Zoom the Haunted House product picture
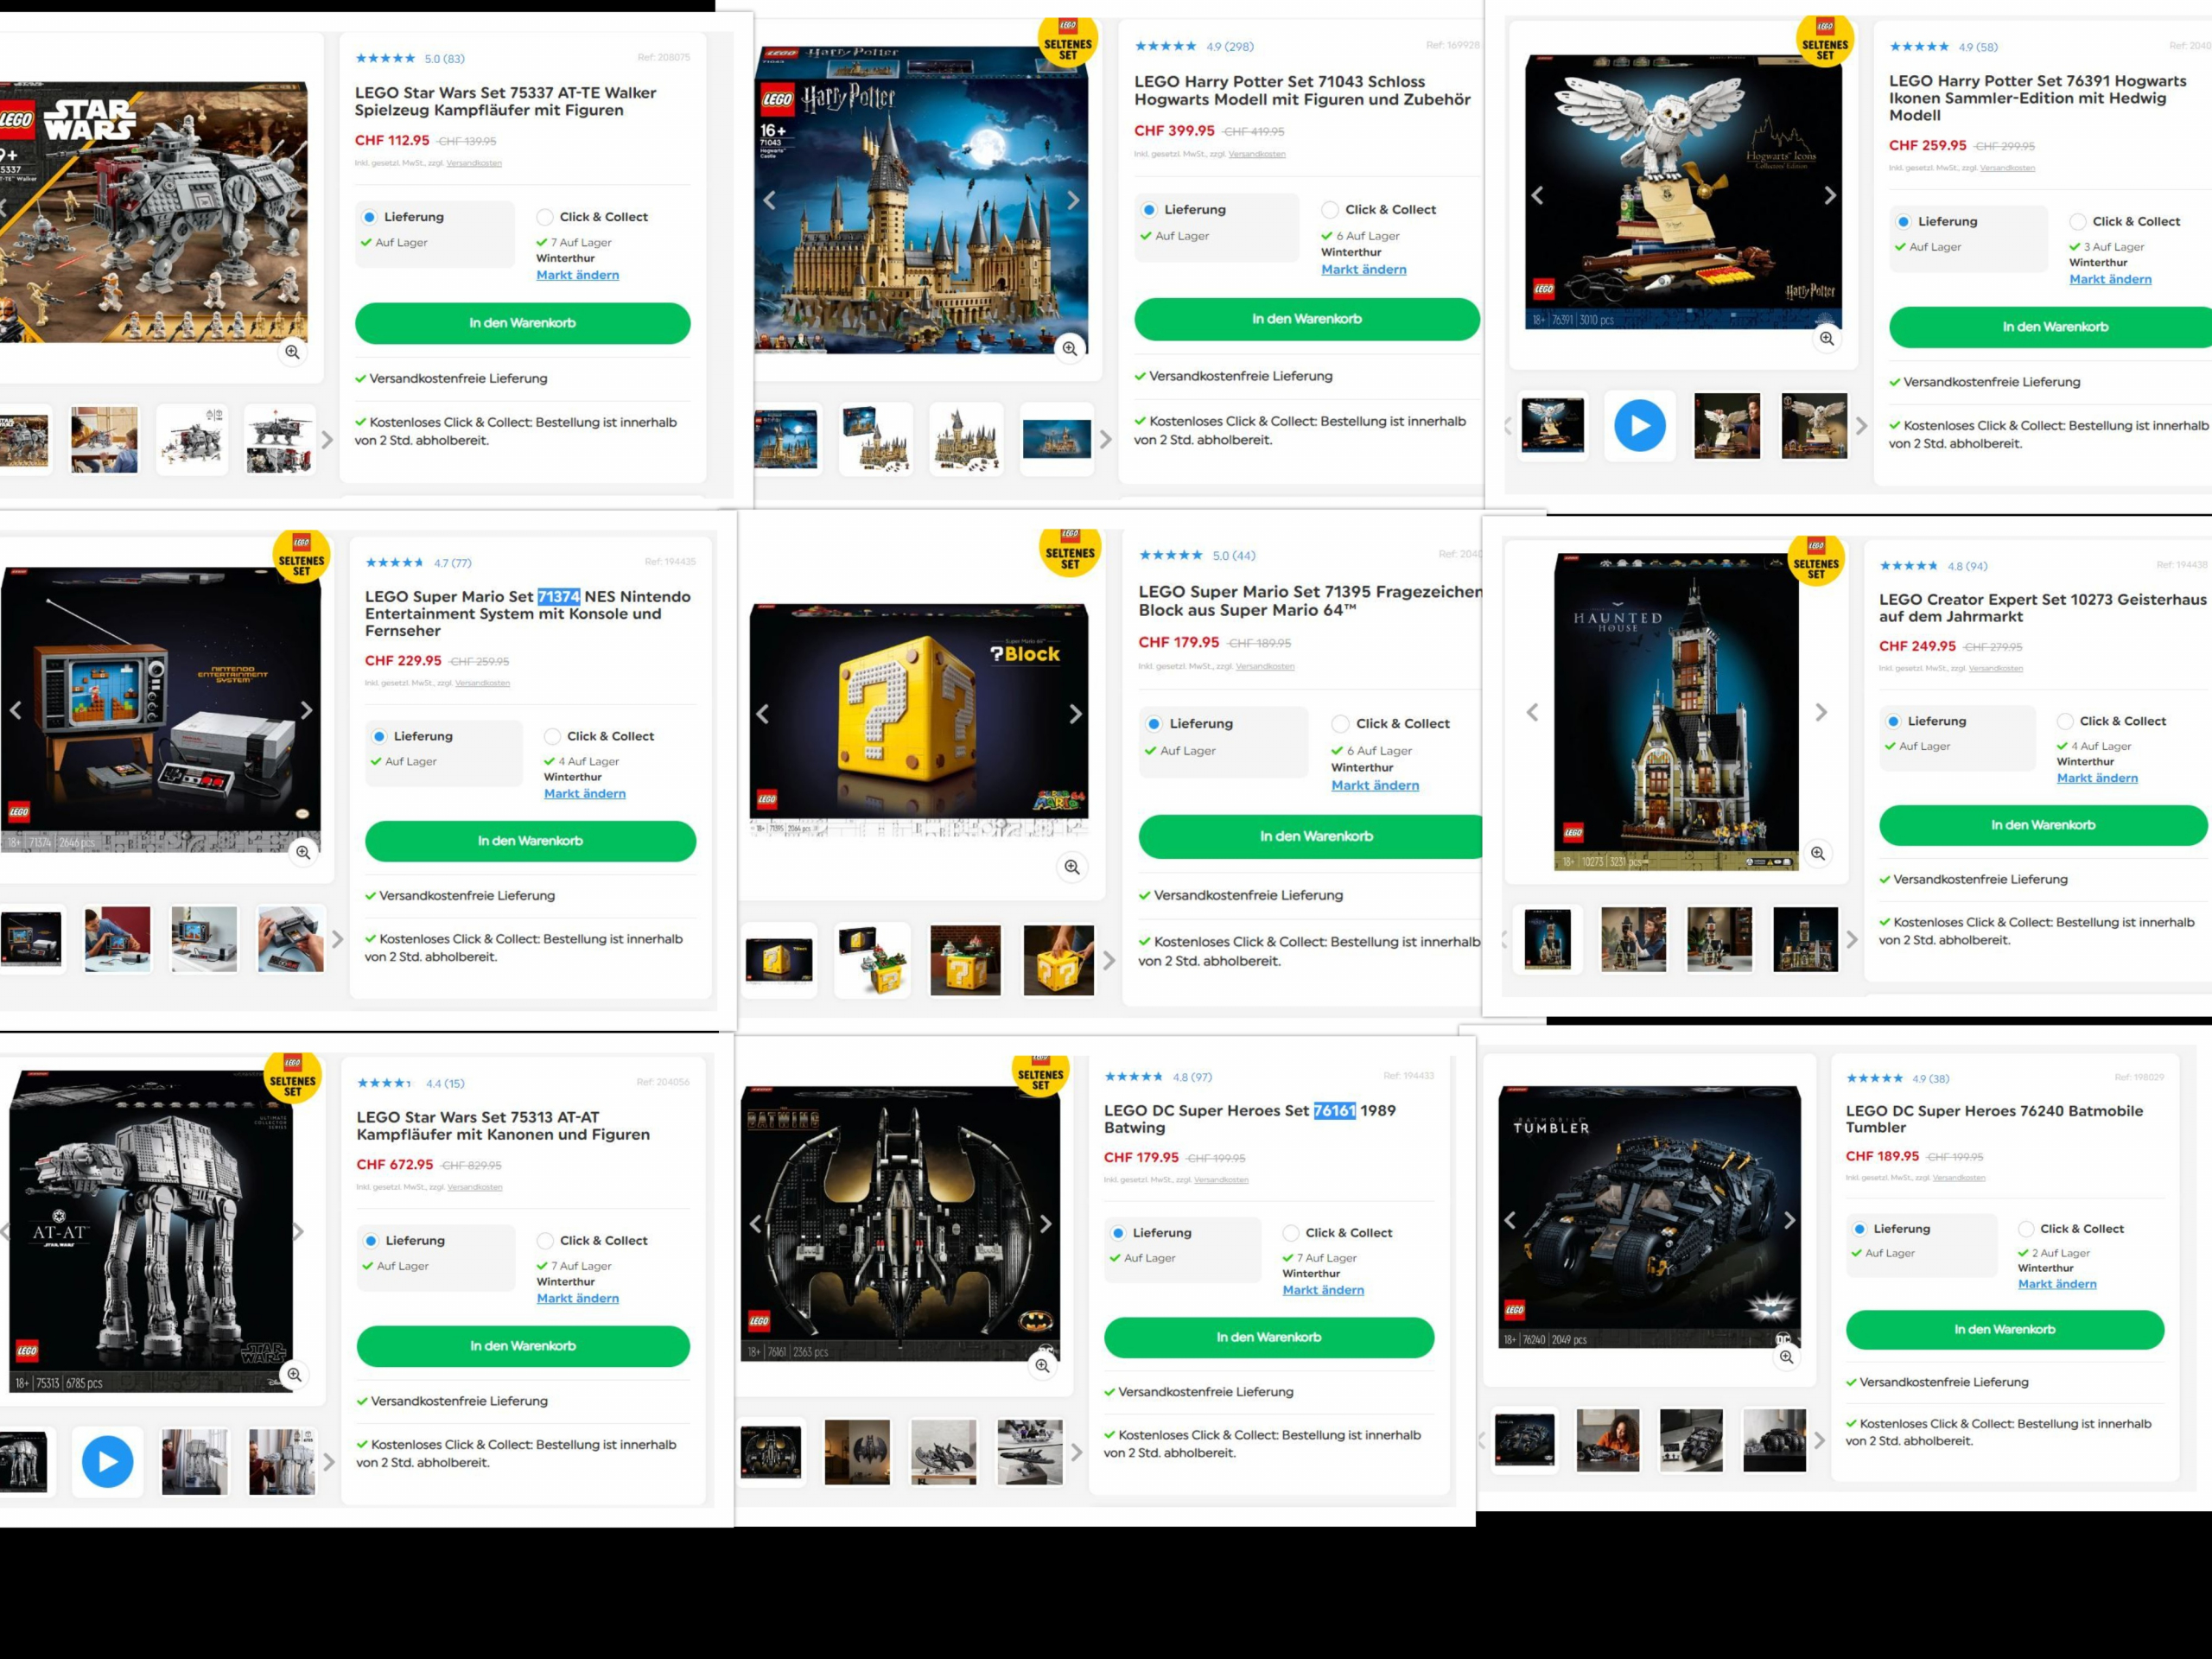 click(x=1818, y=853)
